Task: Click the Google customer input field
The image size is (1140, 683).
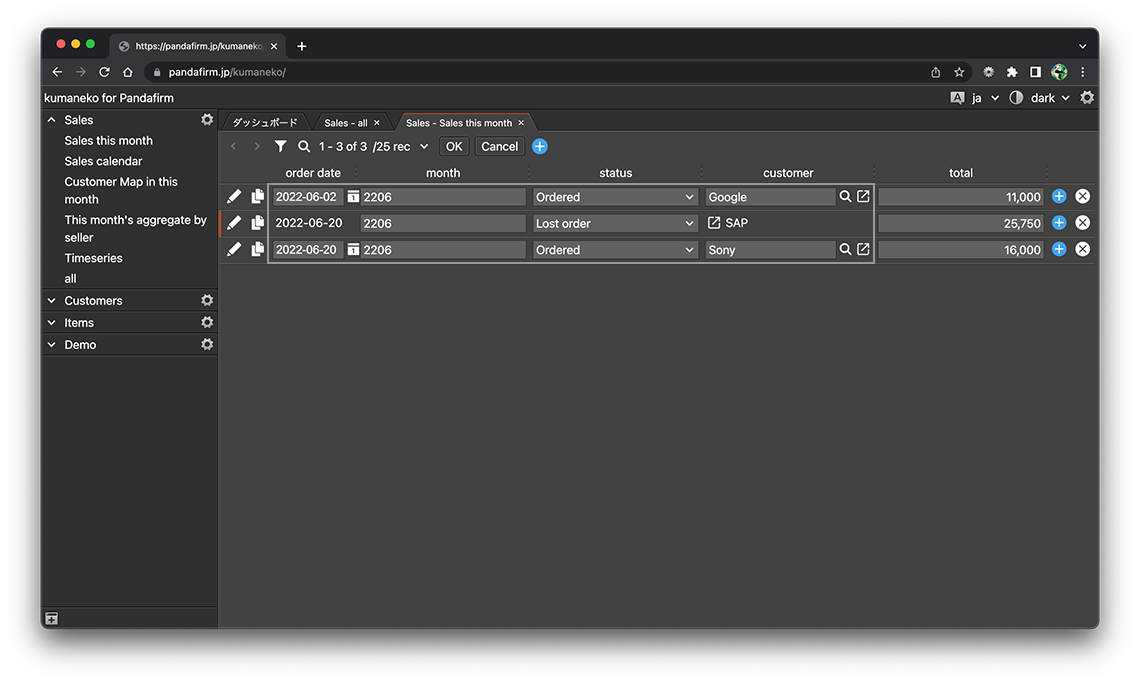Action: 769,197
